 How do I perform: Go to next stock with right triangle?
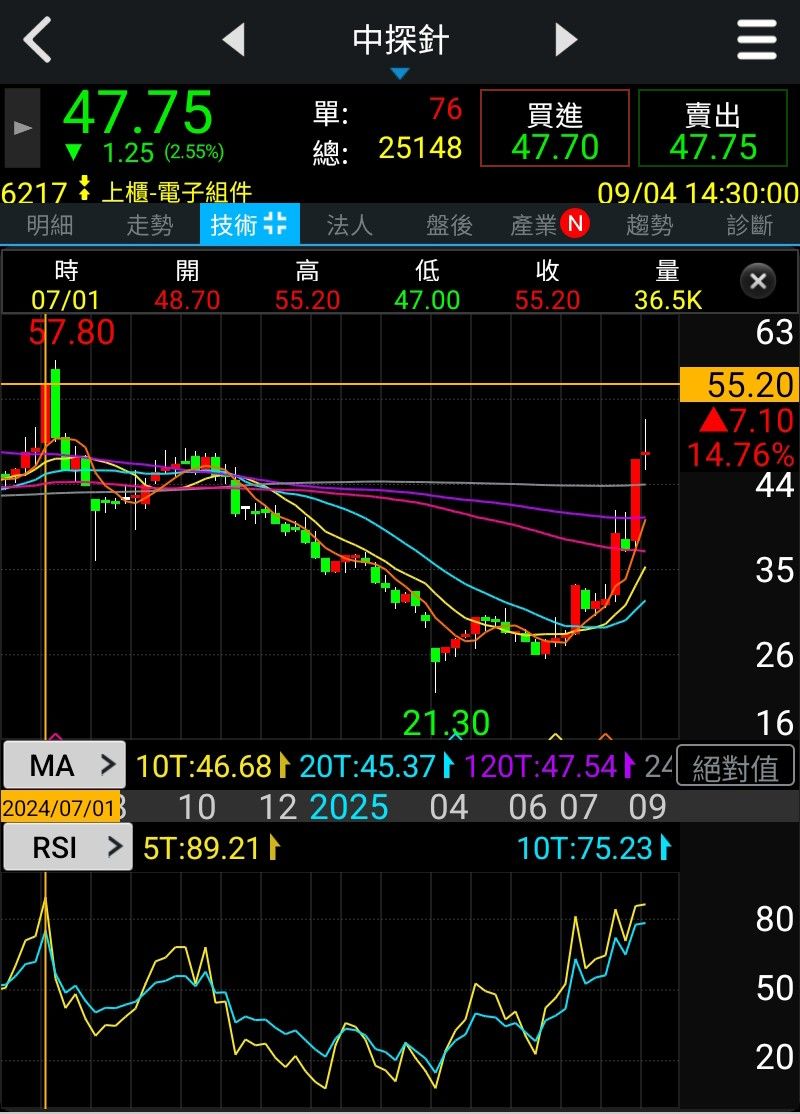click(x=566, y=40)
